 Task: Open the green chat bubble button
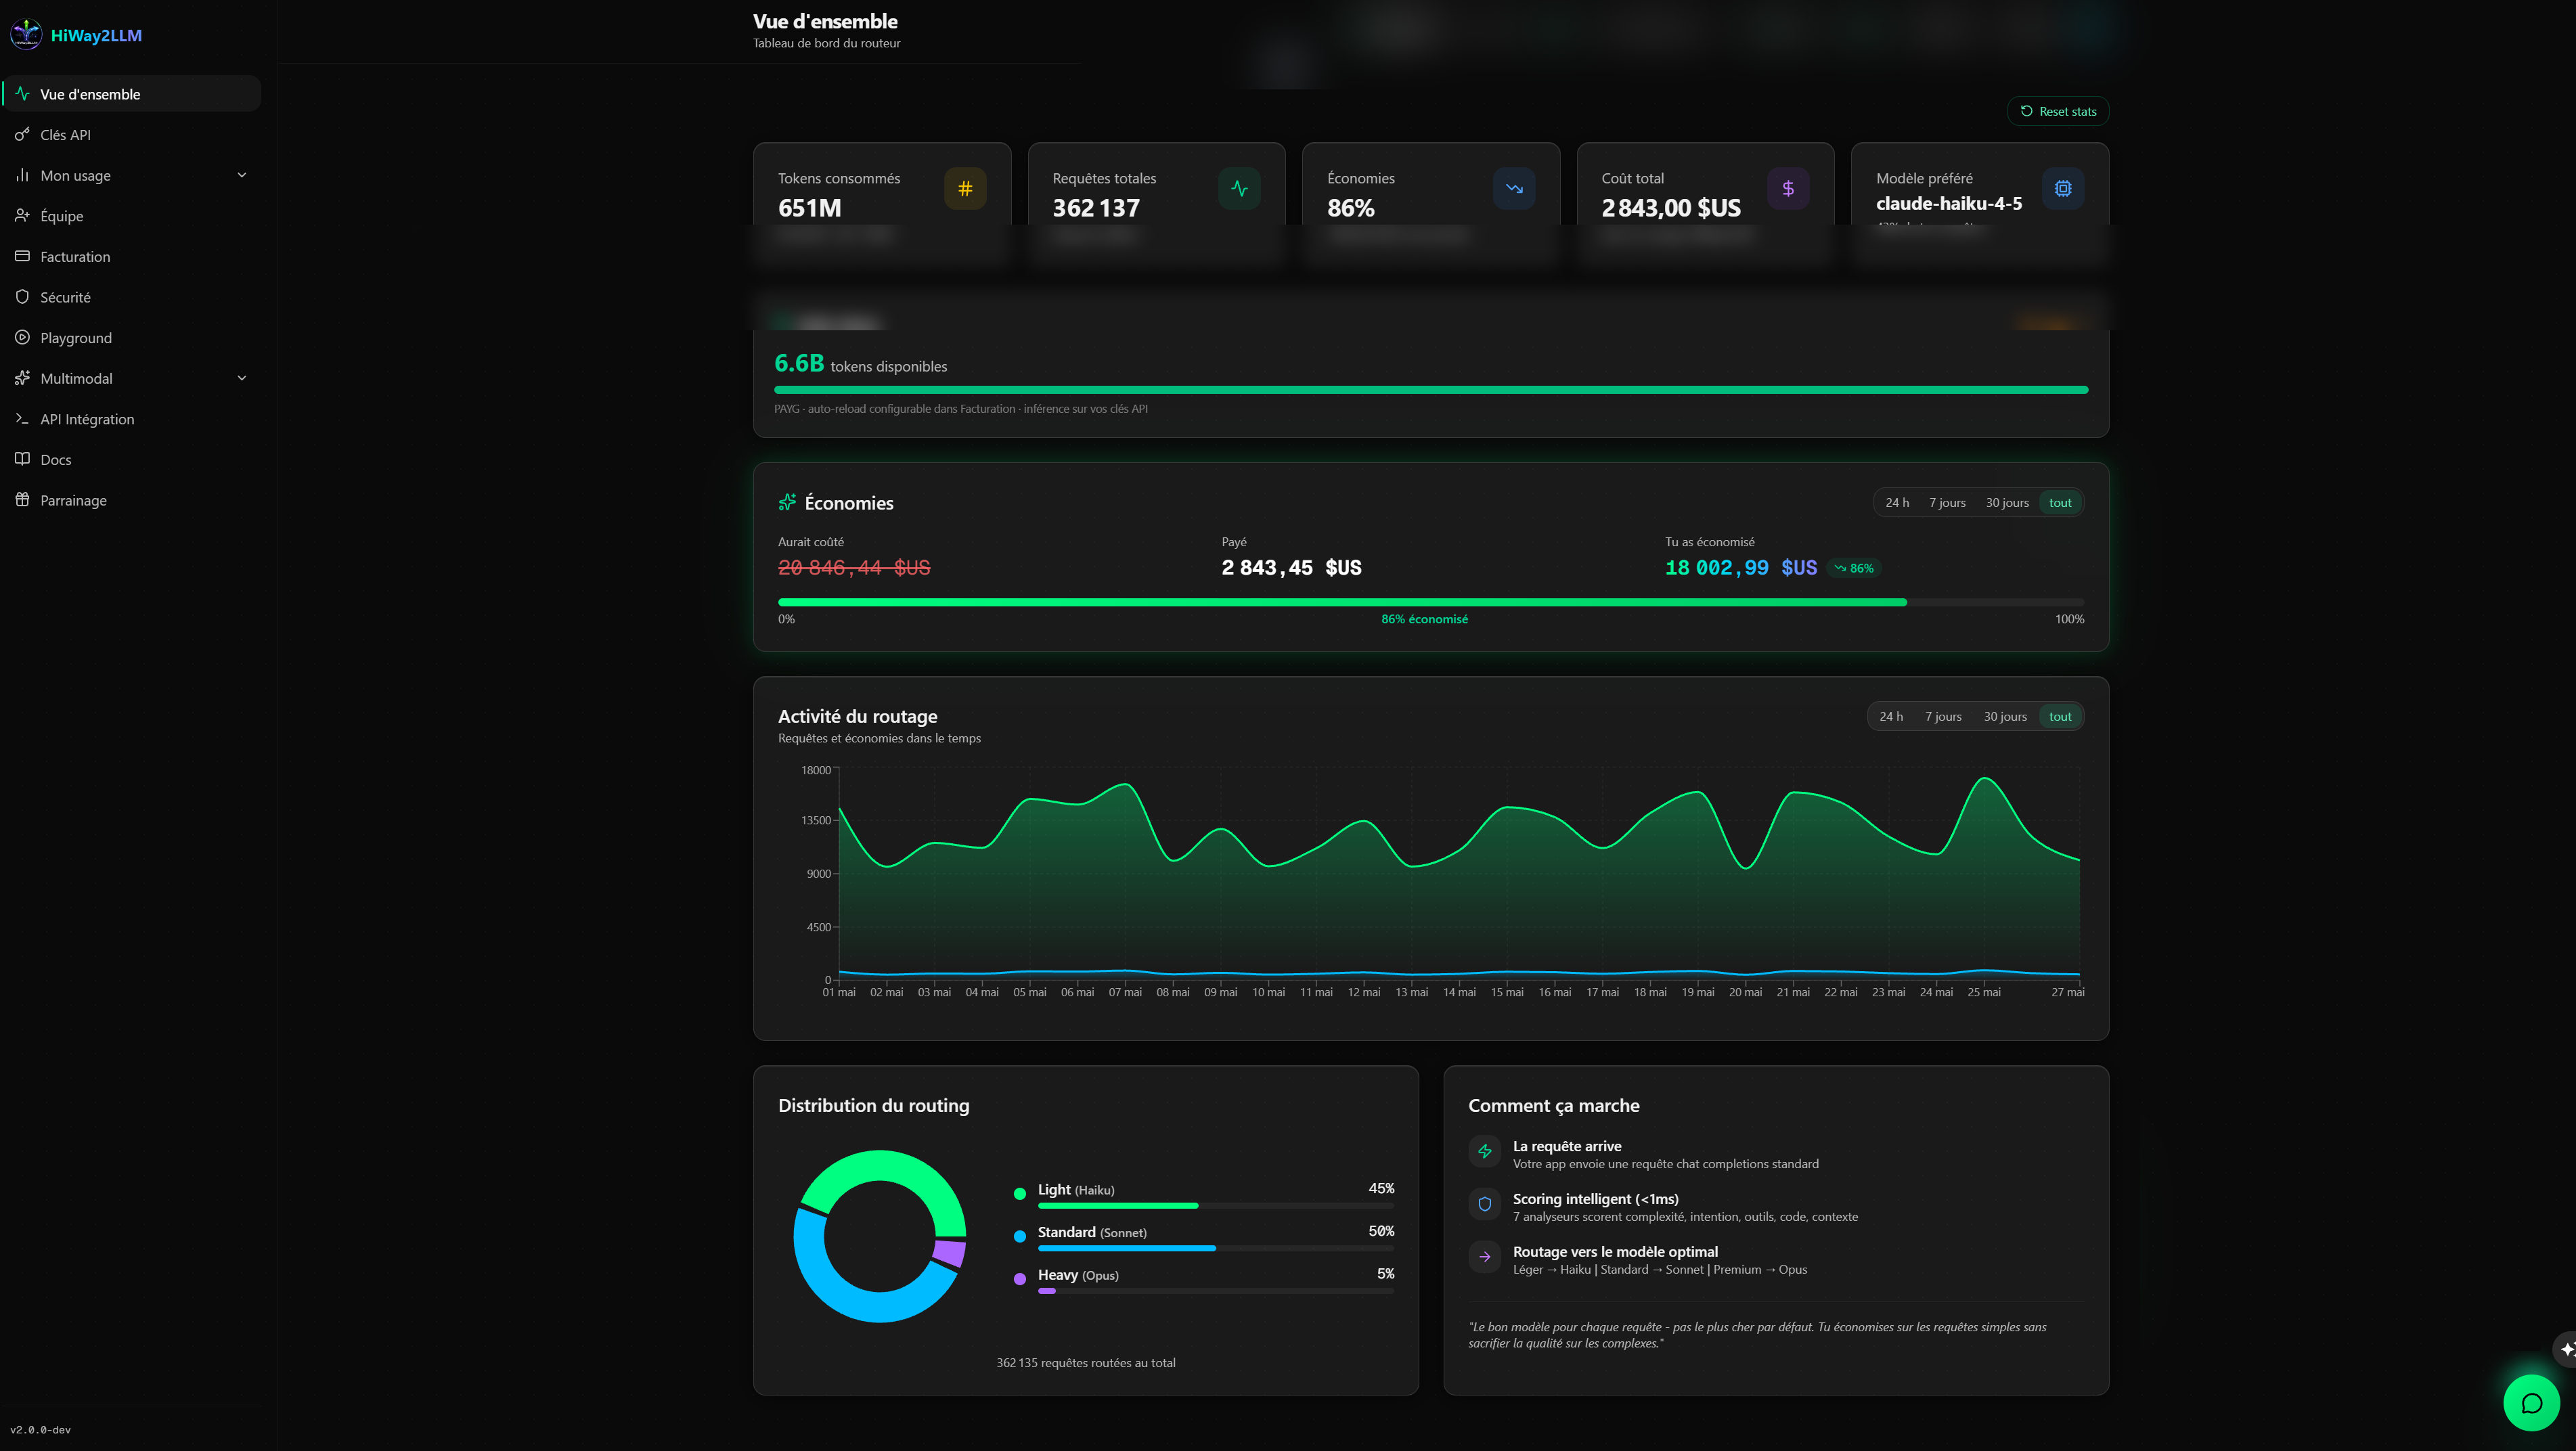[2531, 1403]
